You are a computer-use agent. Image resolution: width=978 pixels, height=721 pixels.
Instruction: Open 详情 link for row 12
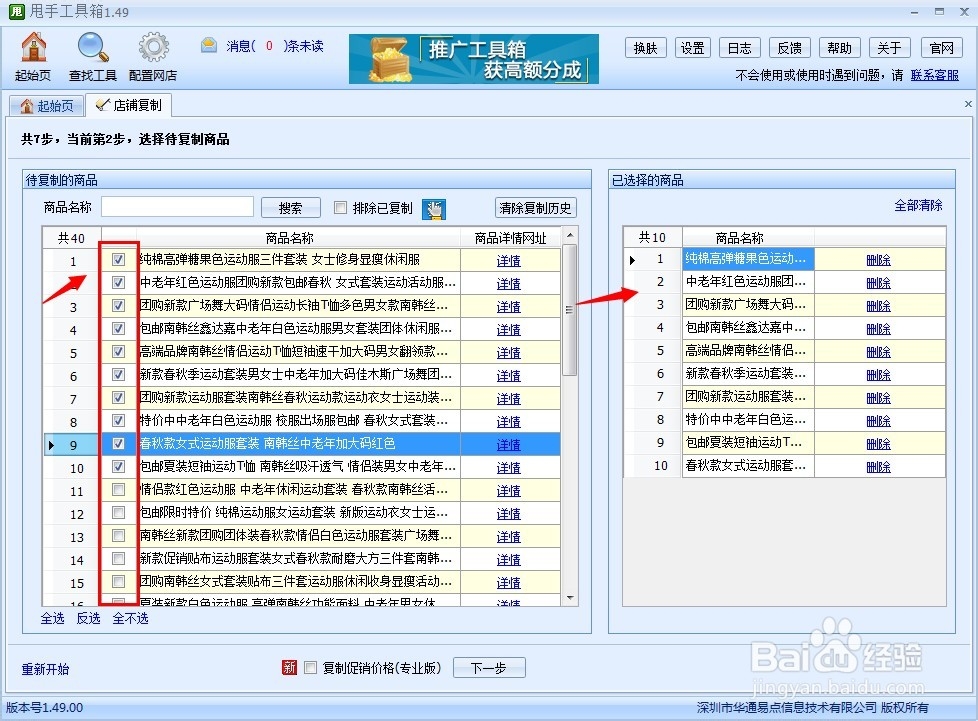508,514
